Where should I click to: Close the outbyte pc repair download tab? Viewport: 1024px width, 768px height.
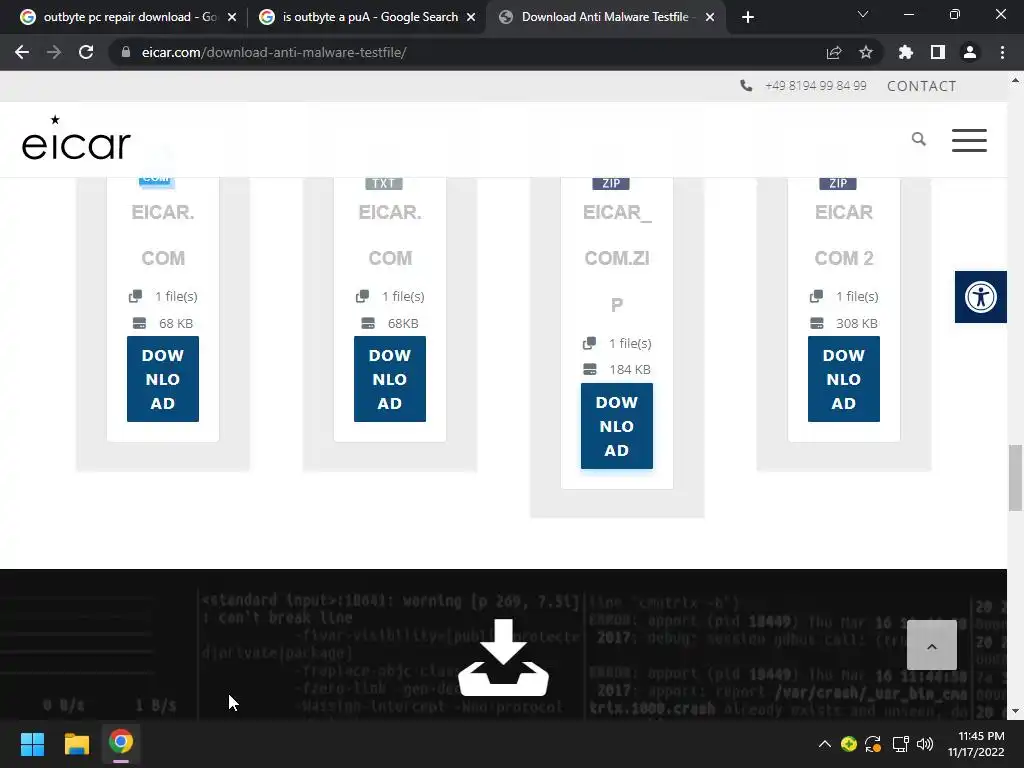(232, 17)
